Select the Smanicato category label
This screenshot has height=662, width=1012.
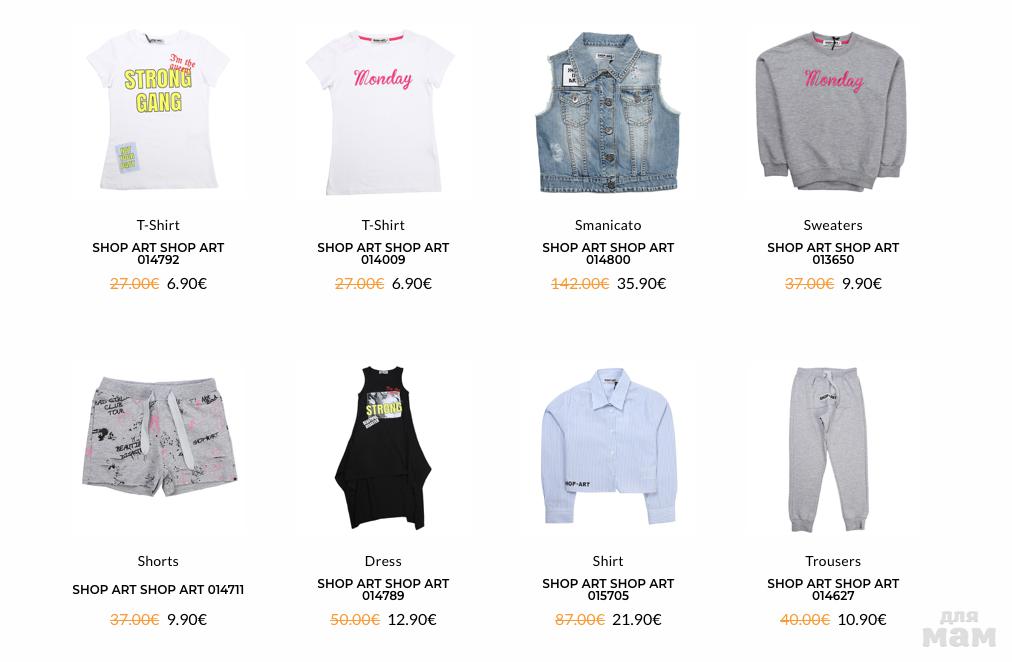click(608, 225)
